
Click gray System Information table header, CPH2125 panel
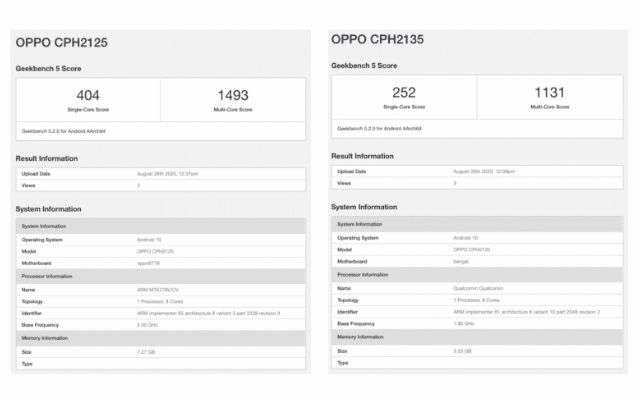(x=160, y=226)
